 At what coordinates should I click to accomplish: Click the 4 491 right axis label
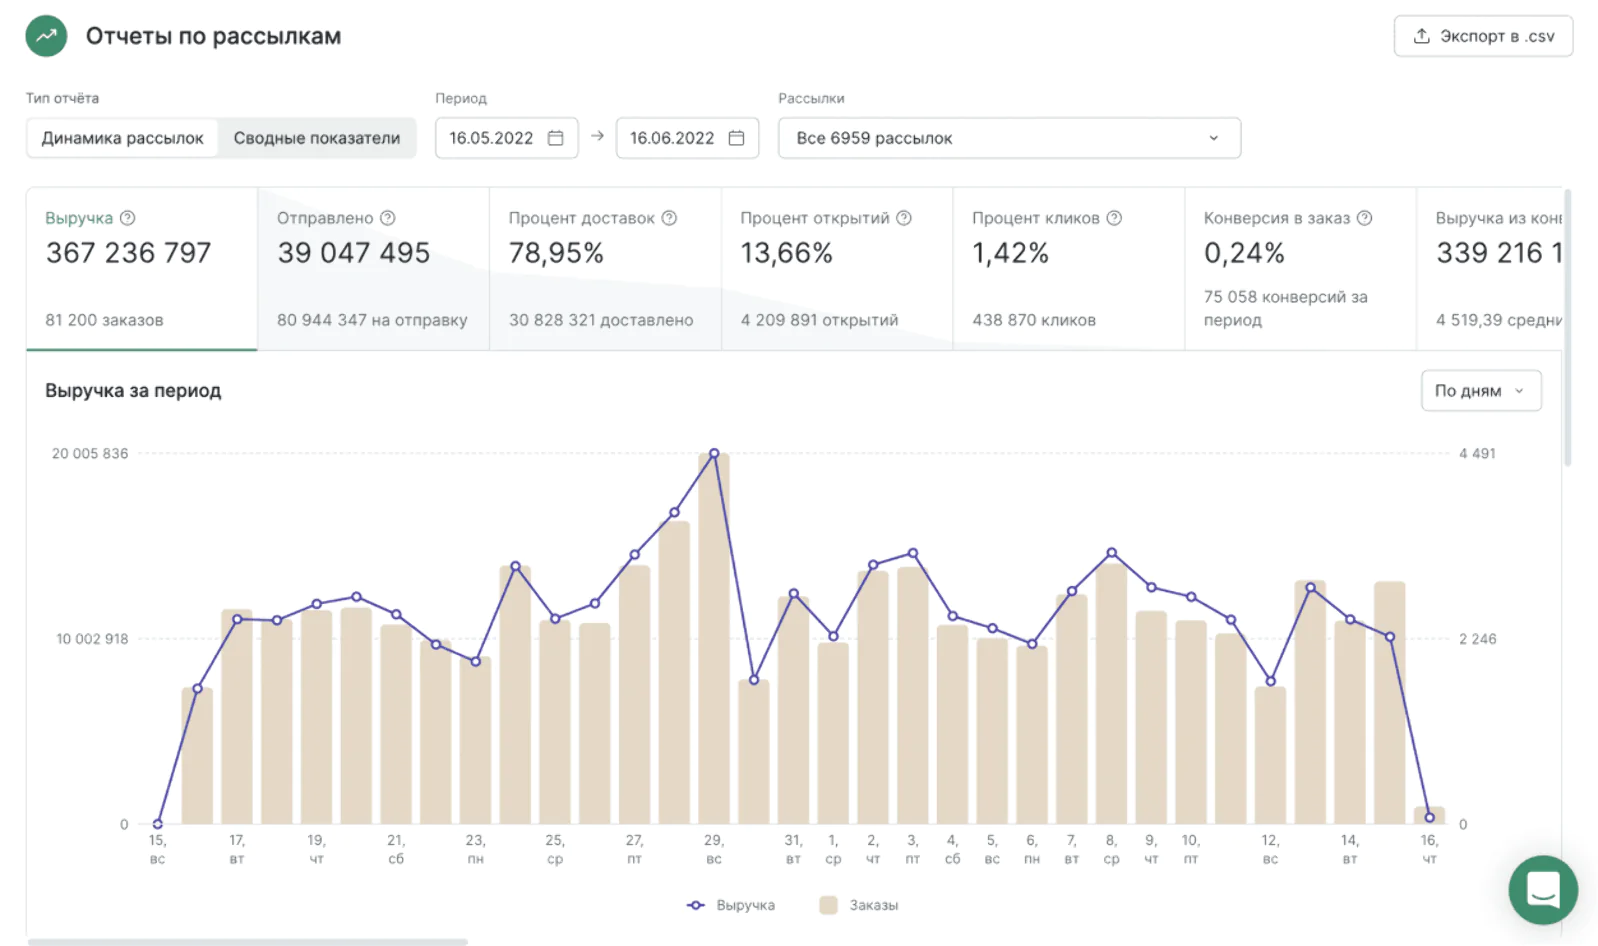(x=1477, y=454)
